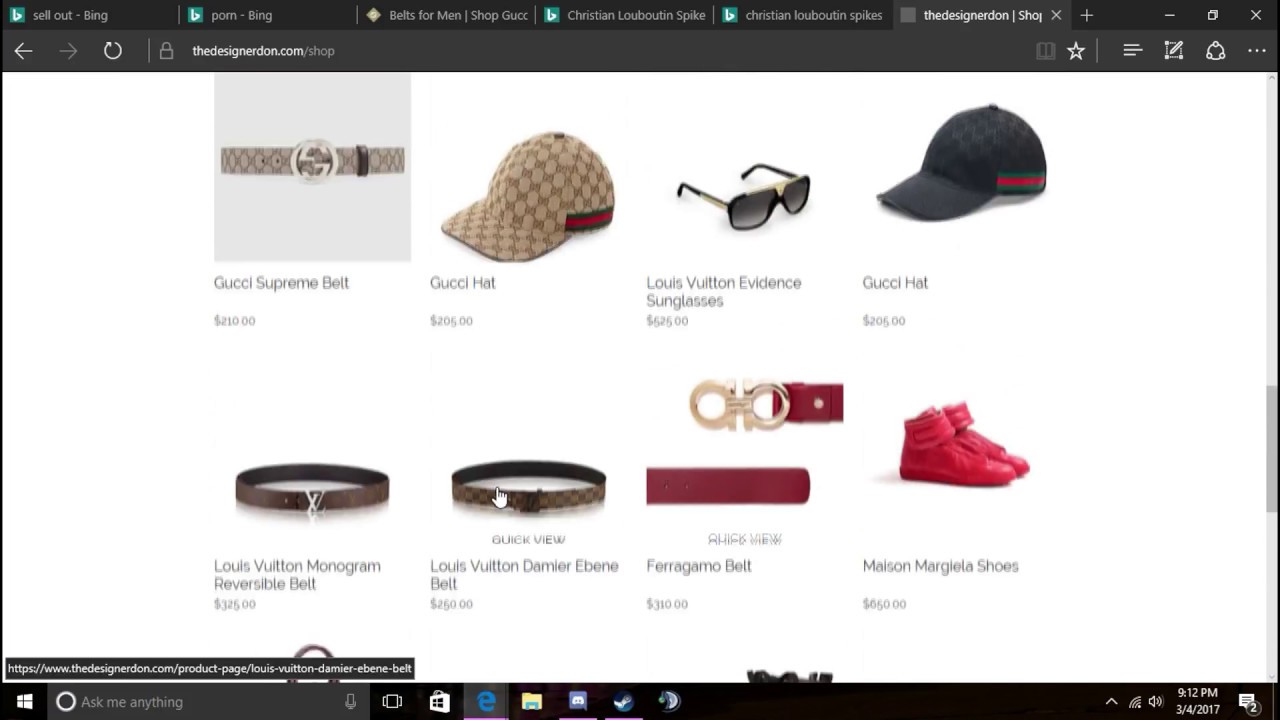The width and height of the screenshot is (1280, 720).
Task: Open tan Gucci Hat product image
Action: click(x=528, y=195)
